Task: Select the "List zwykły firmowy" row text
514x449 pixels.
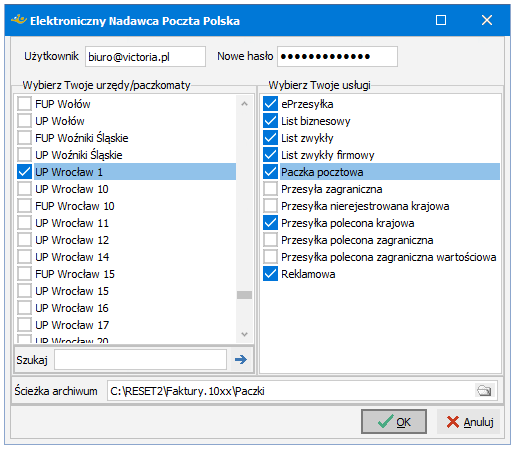Action: click(328, 155)
